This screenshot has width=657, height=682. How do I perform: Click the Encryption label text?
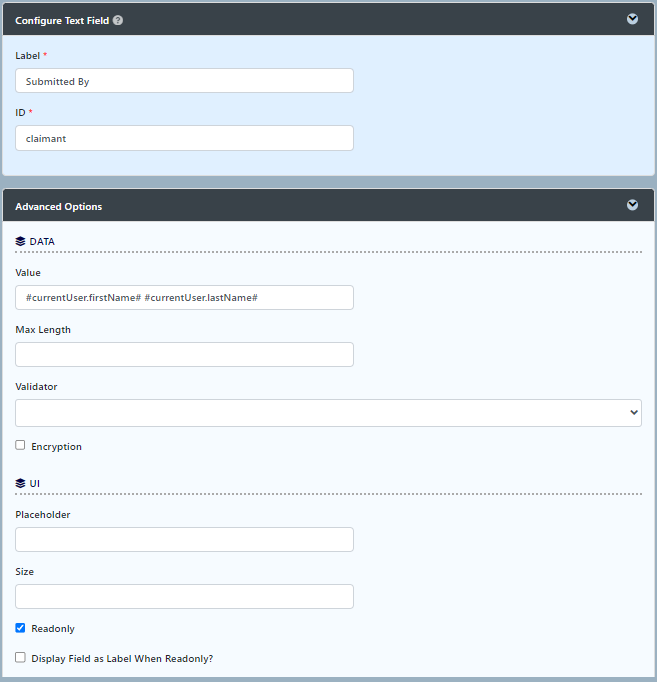point(56,447)
